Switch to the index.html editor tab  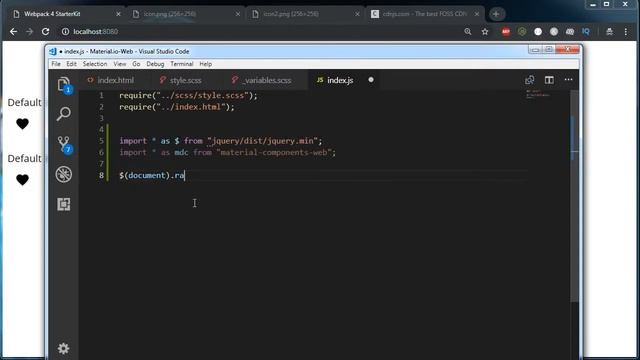click(115, 80)
